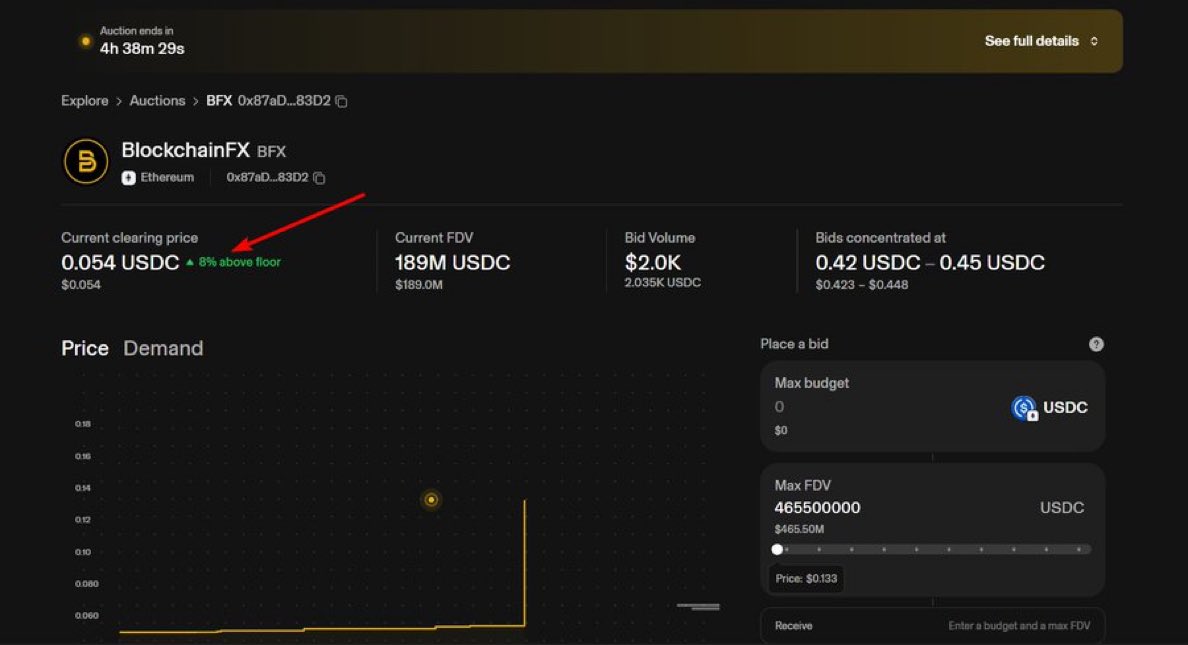Click the Explore breadcrumb link
The image size is (1188, 645).
[85, 101]
